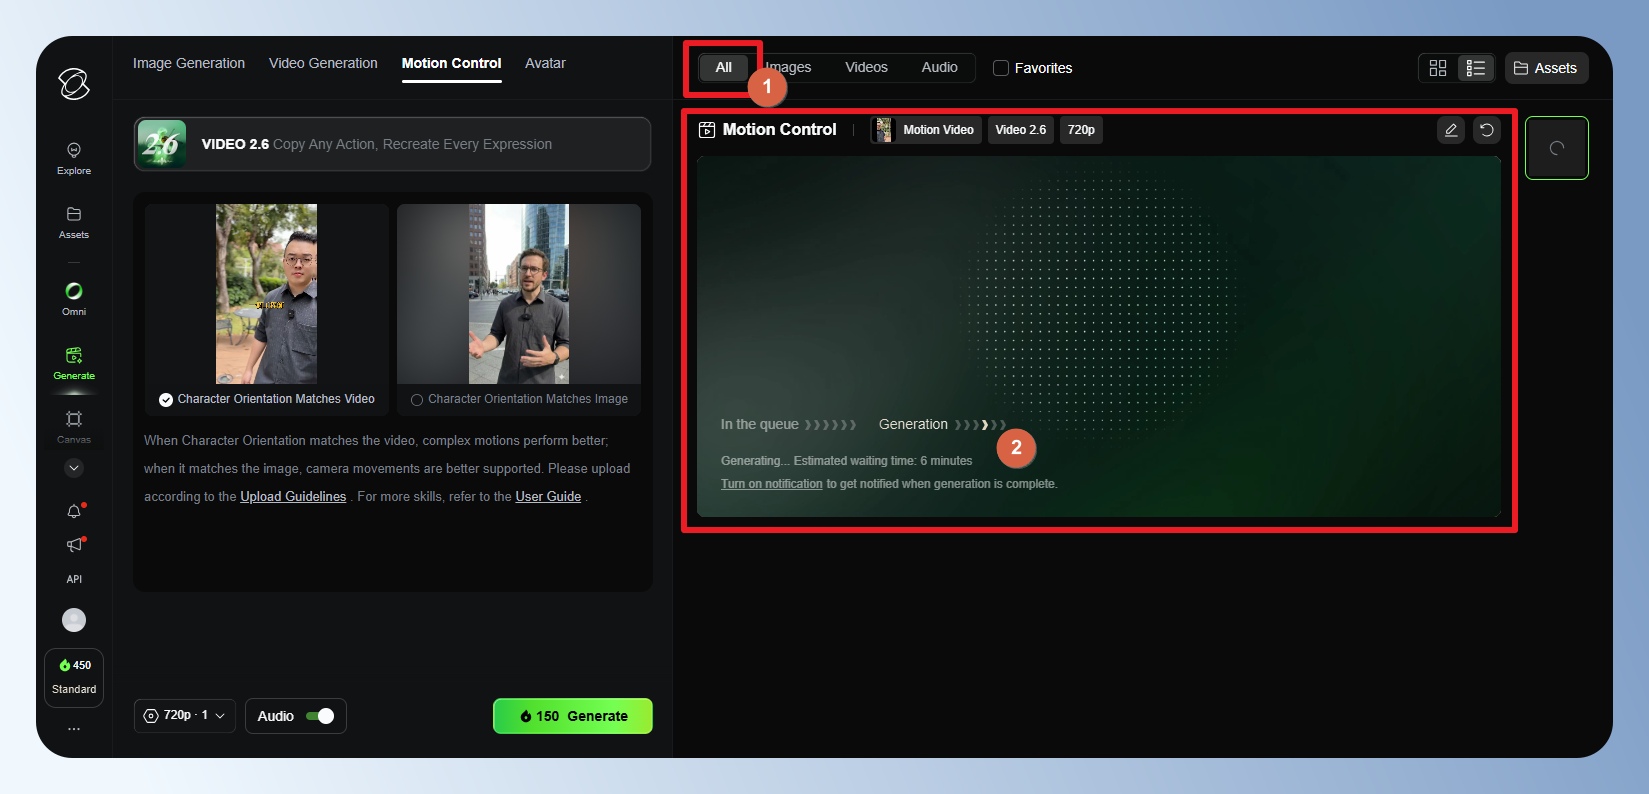Click the edit pencil icon on Motion Control
1649x794 pixels.
pyautogui.click(x=1451, y=130)
